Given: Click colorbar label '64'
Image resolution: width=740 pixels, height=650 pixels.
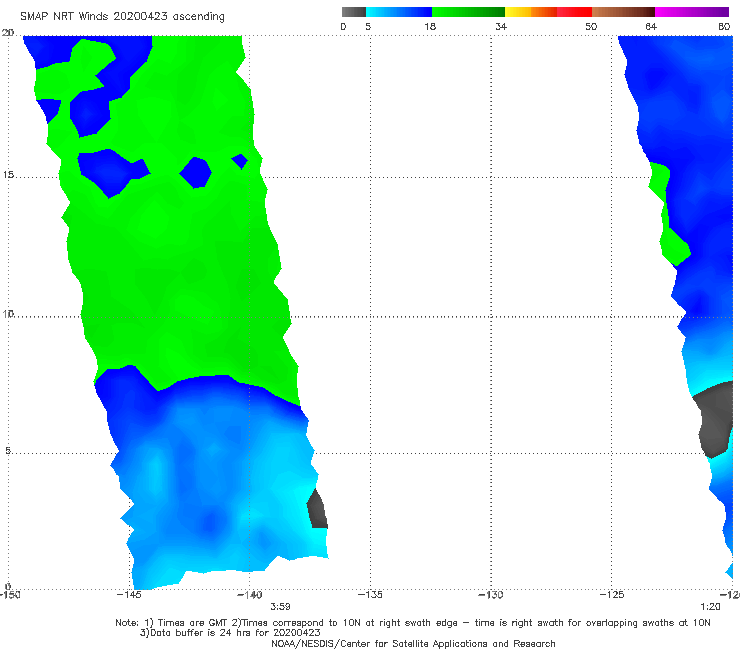Looking at the screenshot, I should click(651, 26).
